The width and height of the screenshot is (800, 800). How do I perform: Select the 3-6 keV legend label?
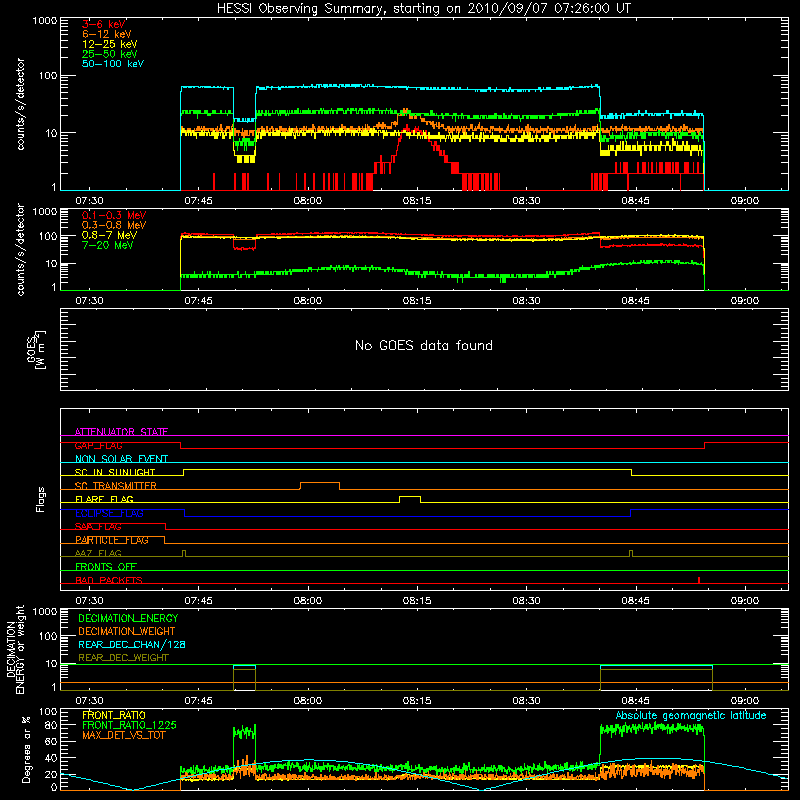104,24
